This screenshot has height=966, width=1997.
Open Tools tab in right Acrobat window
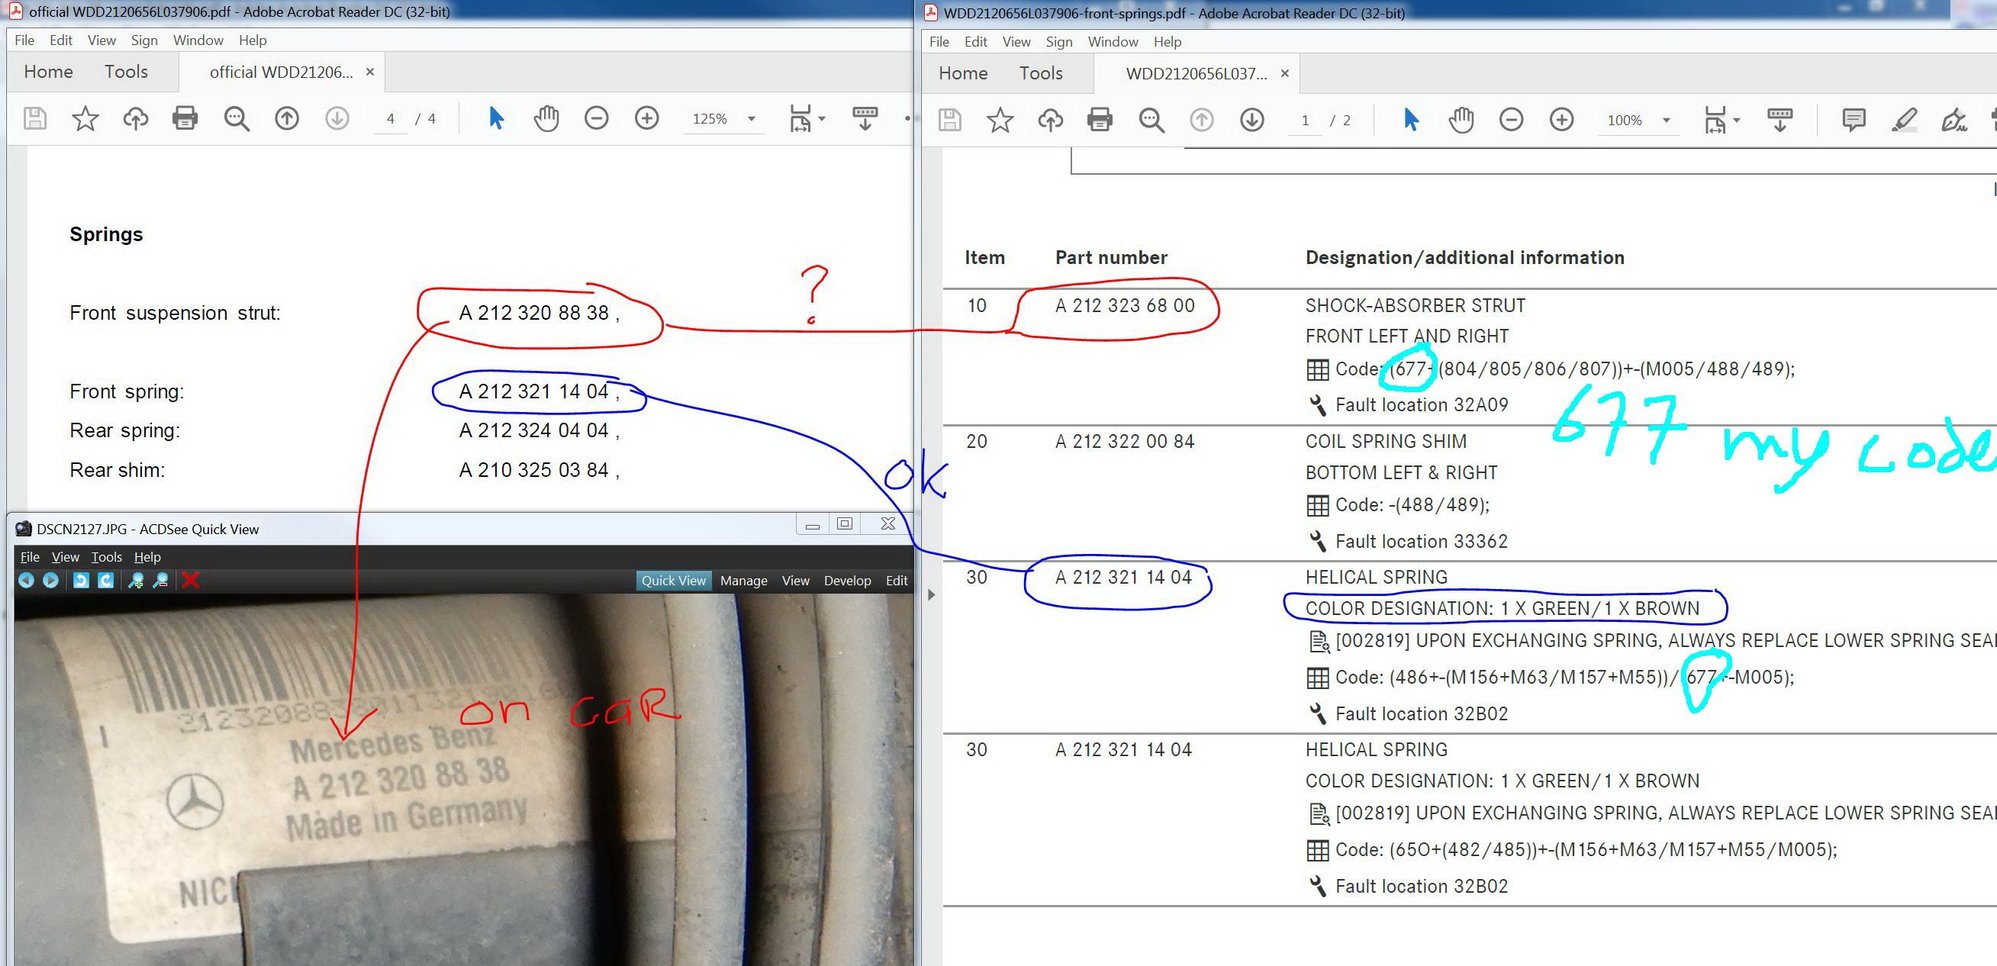1040,73
